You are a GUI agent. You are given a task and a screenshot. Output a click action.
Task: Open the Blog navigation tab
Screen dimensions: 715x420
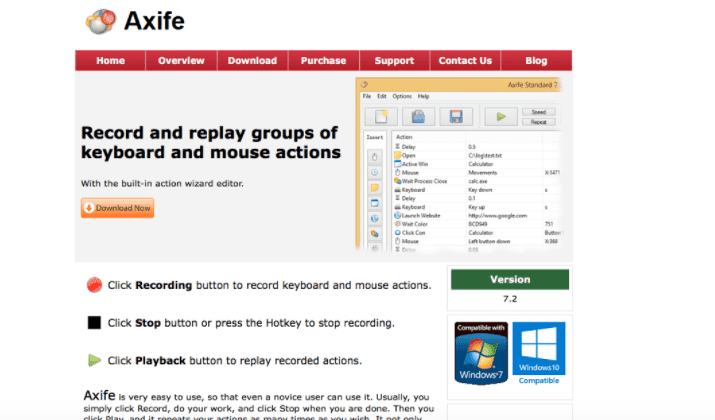click(536, 61)
